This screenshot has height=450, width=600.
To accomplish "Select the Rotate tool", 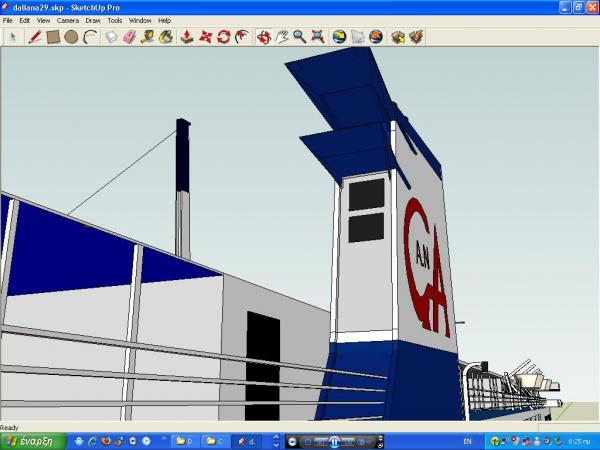I will 223,37.
